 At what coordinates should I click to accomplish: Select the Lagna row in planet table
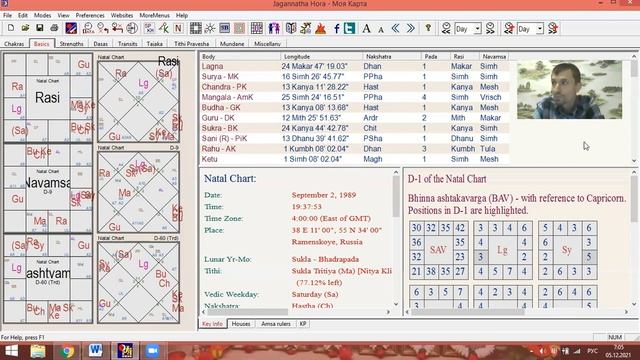354,66
